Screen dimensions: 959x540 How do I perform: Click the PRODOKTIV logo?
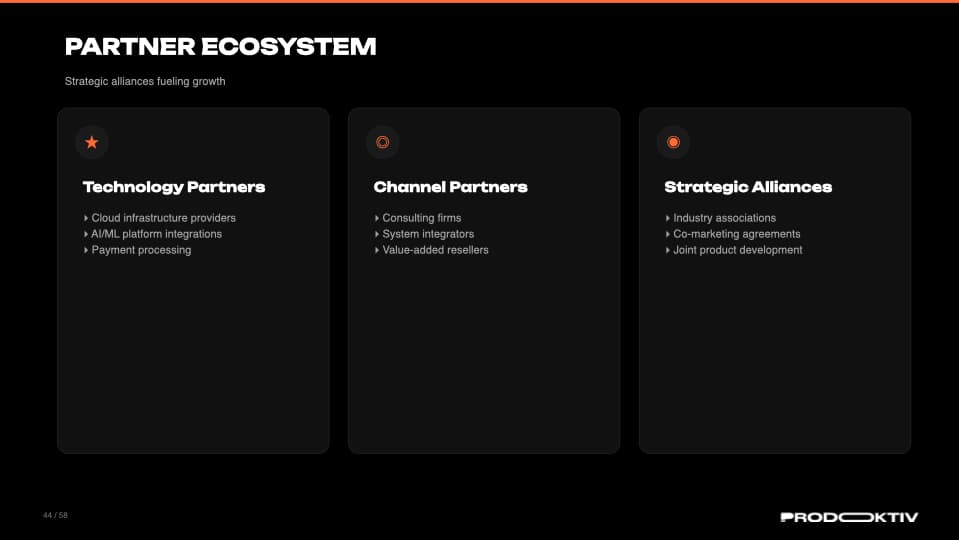848,517
